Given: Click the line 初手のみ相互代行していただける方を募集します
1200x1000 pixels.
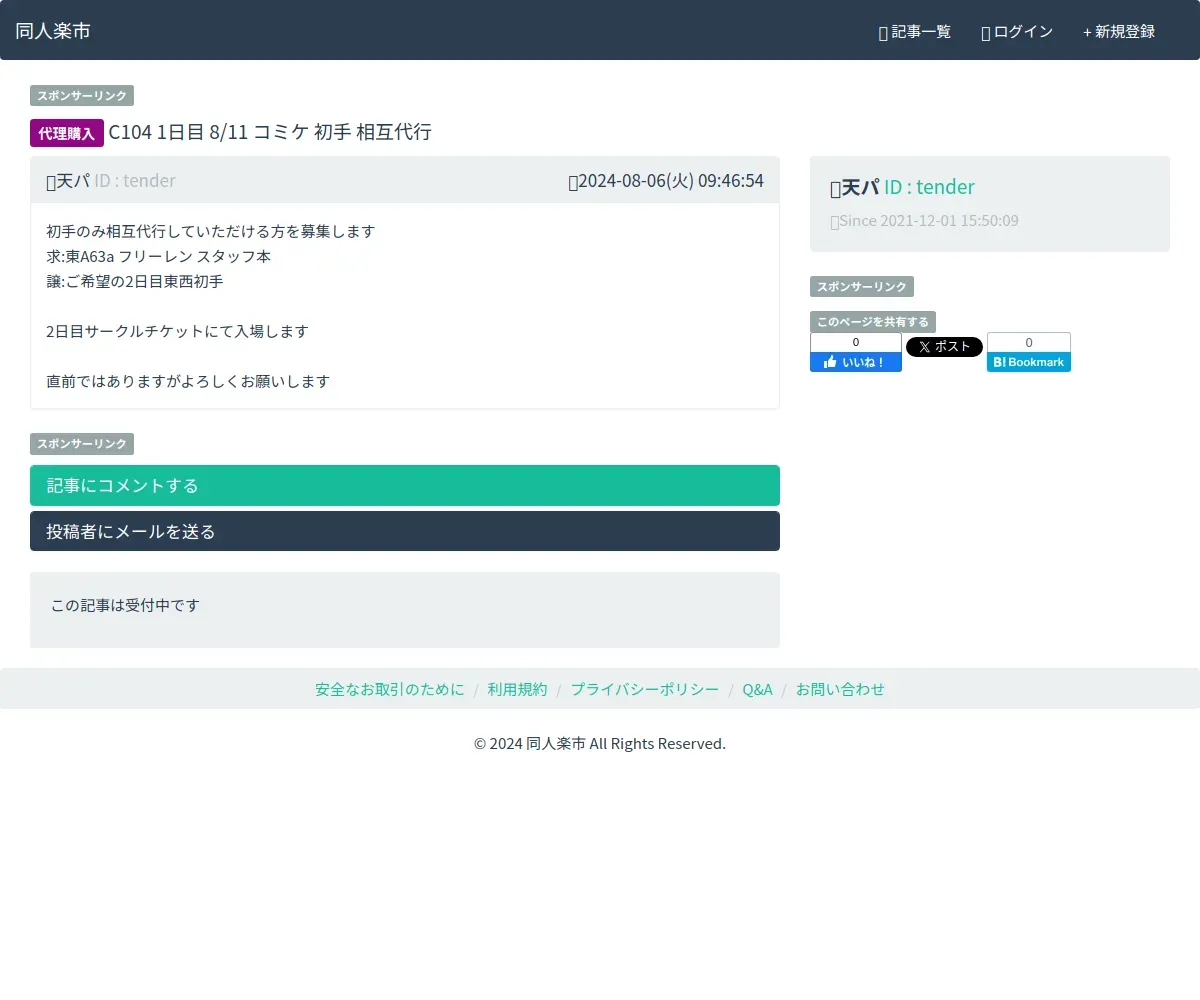Looking at the screenshot, I should pyautogui.click(x=210, y=231).
